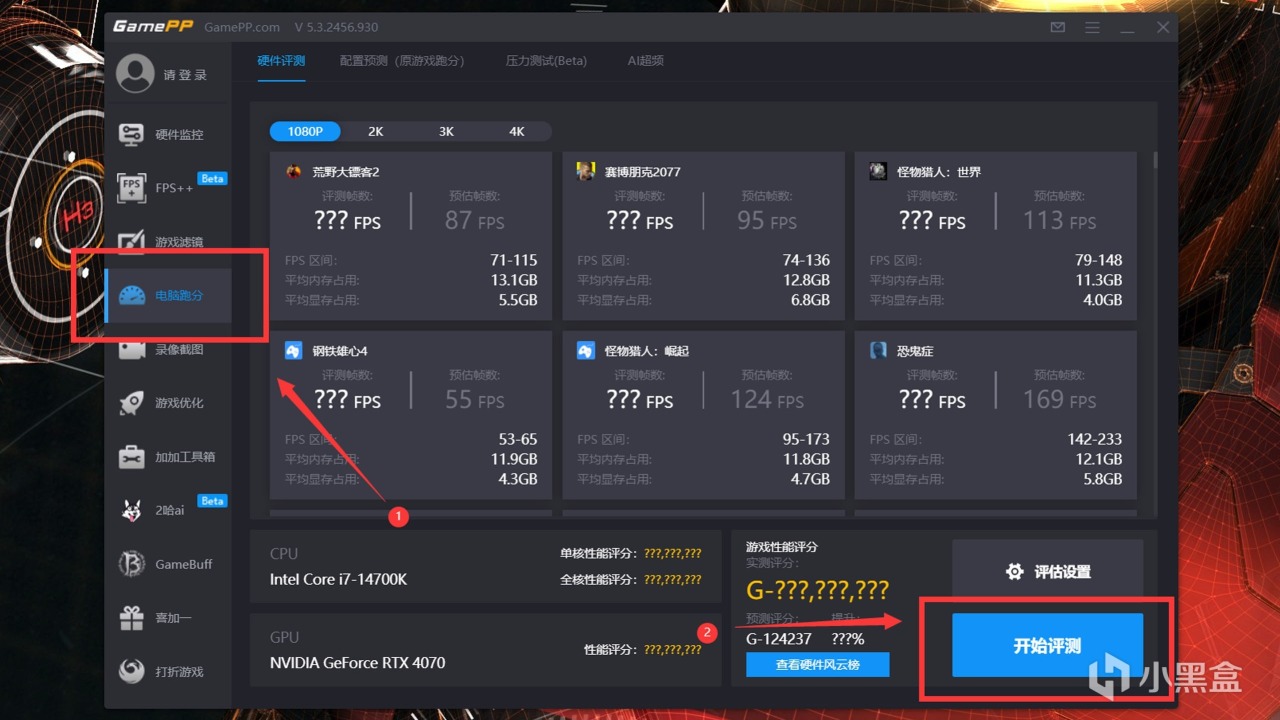Image resolution: width=1280 pixels, height=720 pixels.
Task: Click the 6.8GB video memory value
Action: click(810, 300)
